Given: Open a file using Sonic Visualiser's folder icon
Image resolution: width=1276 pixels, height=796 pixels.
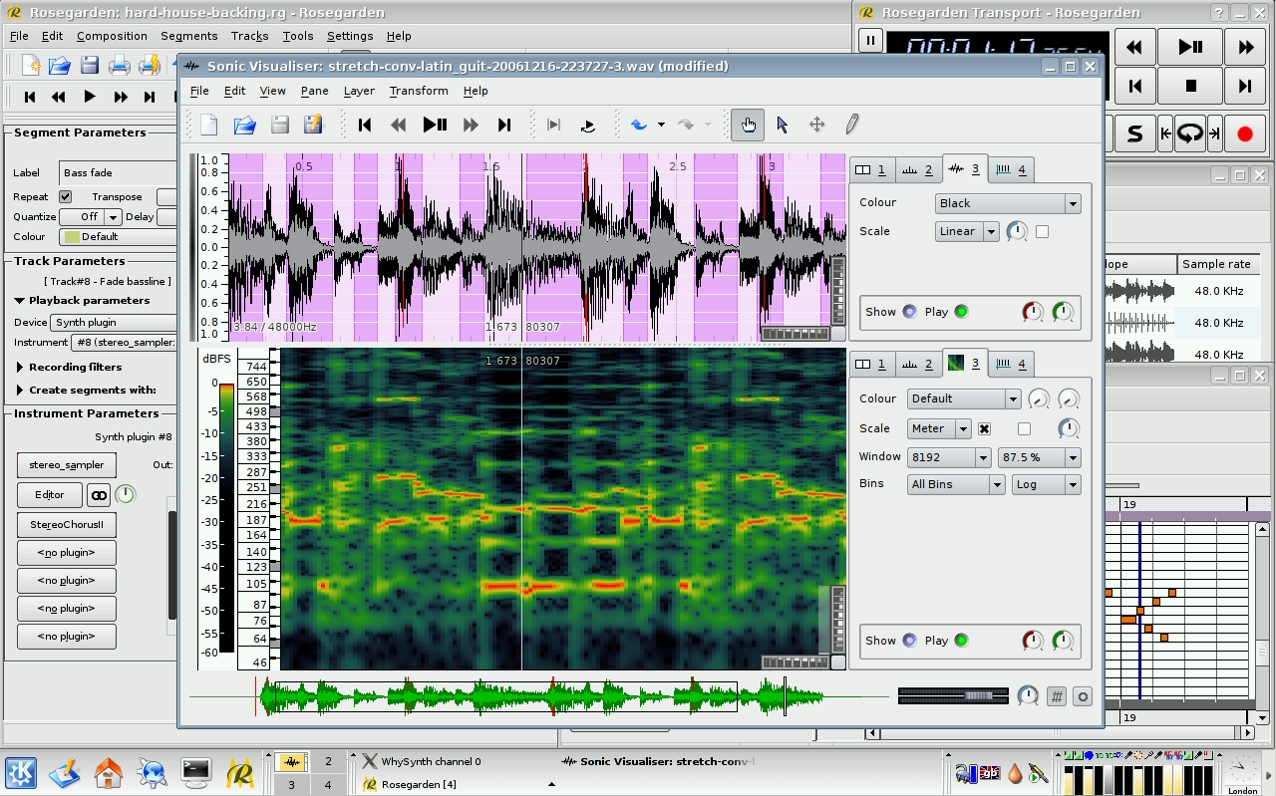Looking at the screenshot, I should pos(244,125).
